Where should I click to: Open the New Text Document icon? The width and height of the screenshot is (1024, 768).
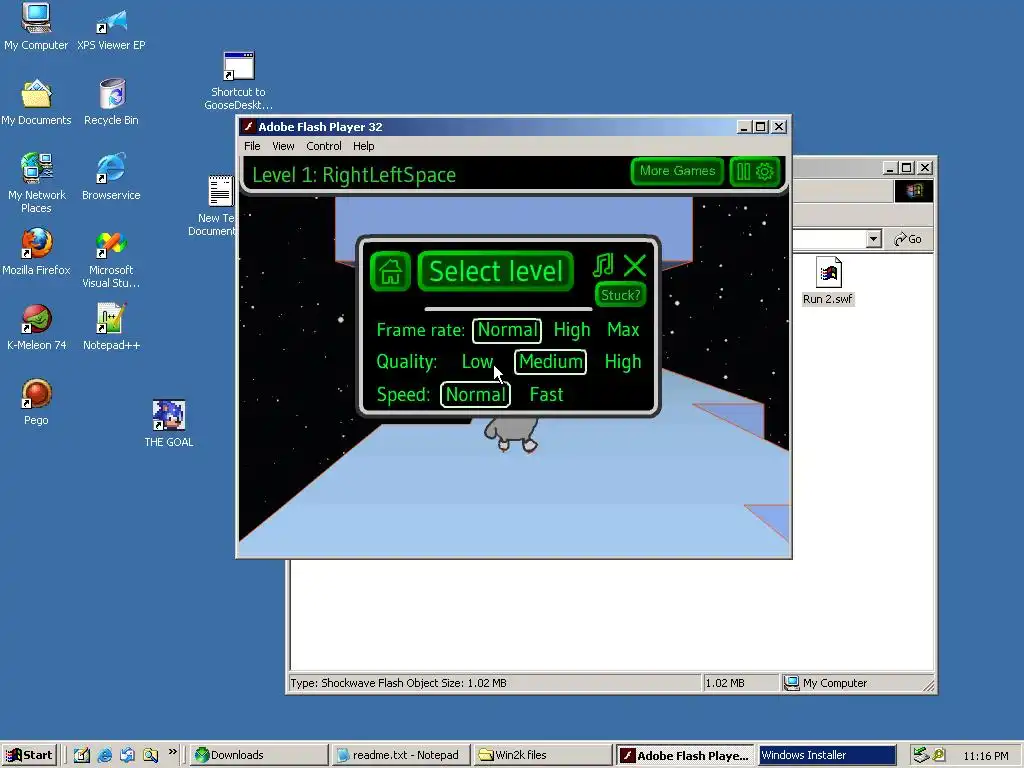click(219, 205)
